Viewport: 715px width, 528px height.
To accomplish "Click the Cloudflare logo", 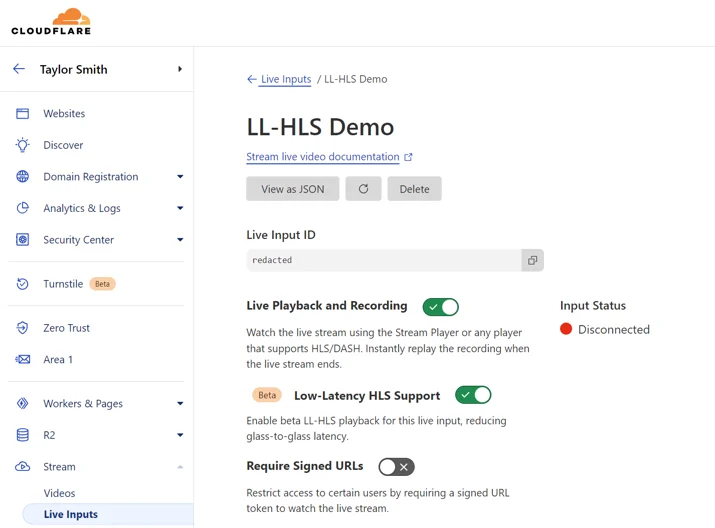I will click(x=51, y=21).
